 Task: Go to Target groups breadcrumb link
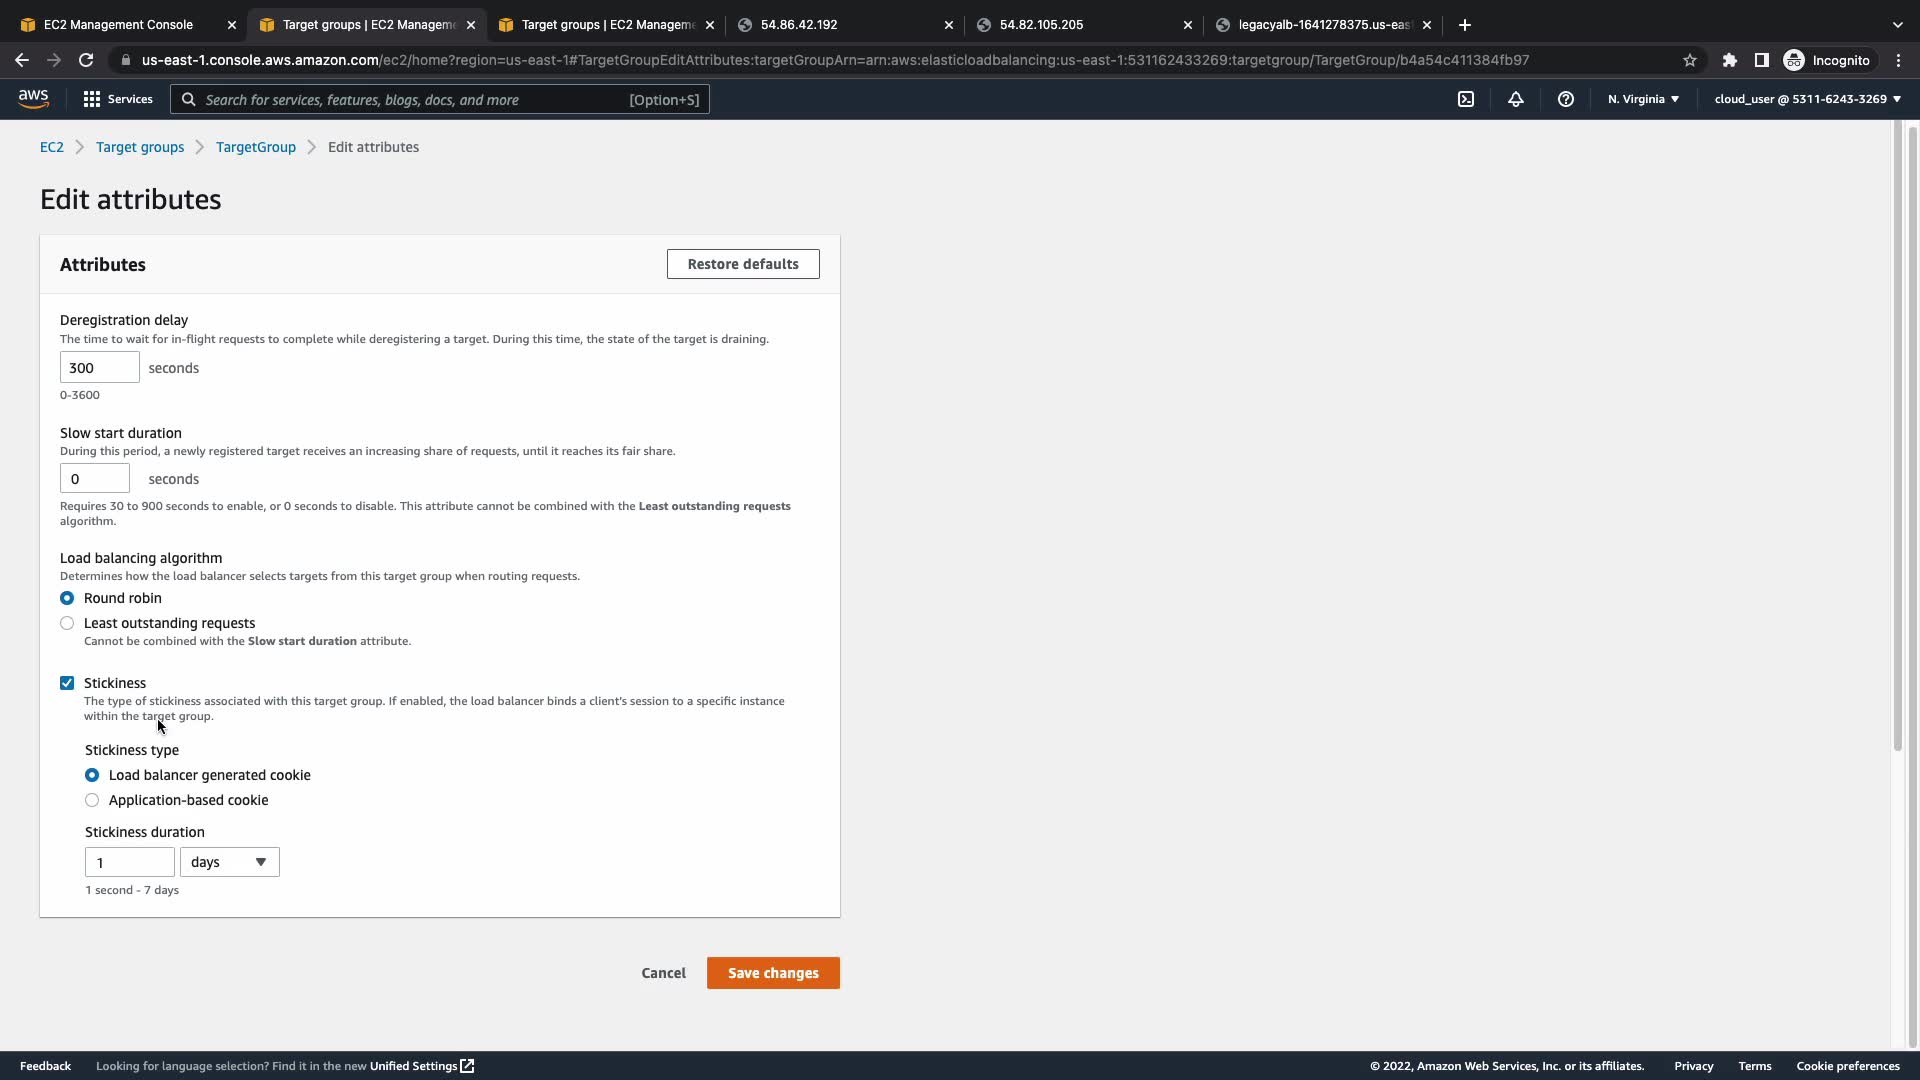140,147
